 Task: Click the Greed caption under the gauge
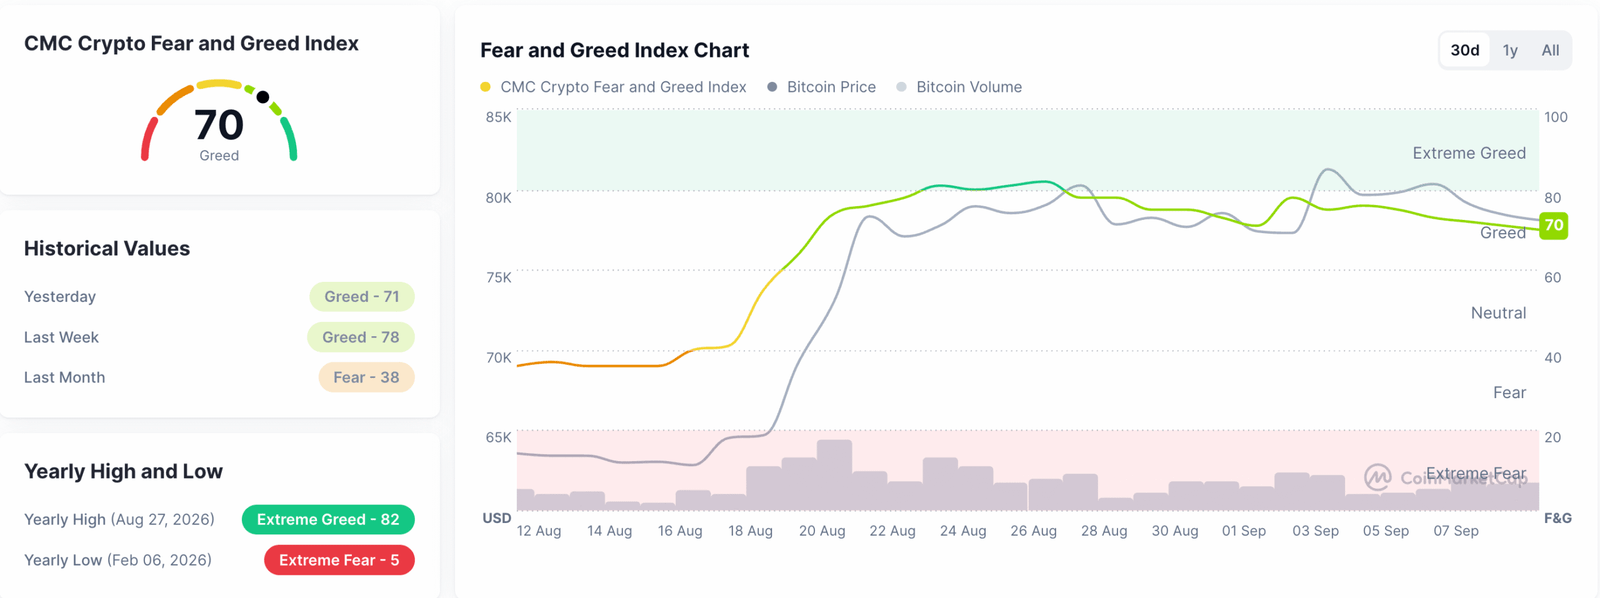coord(219,156)
